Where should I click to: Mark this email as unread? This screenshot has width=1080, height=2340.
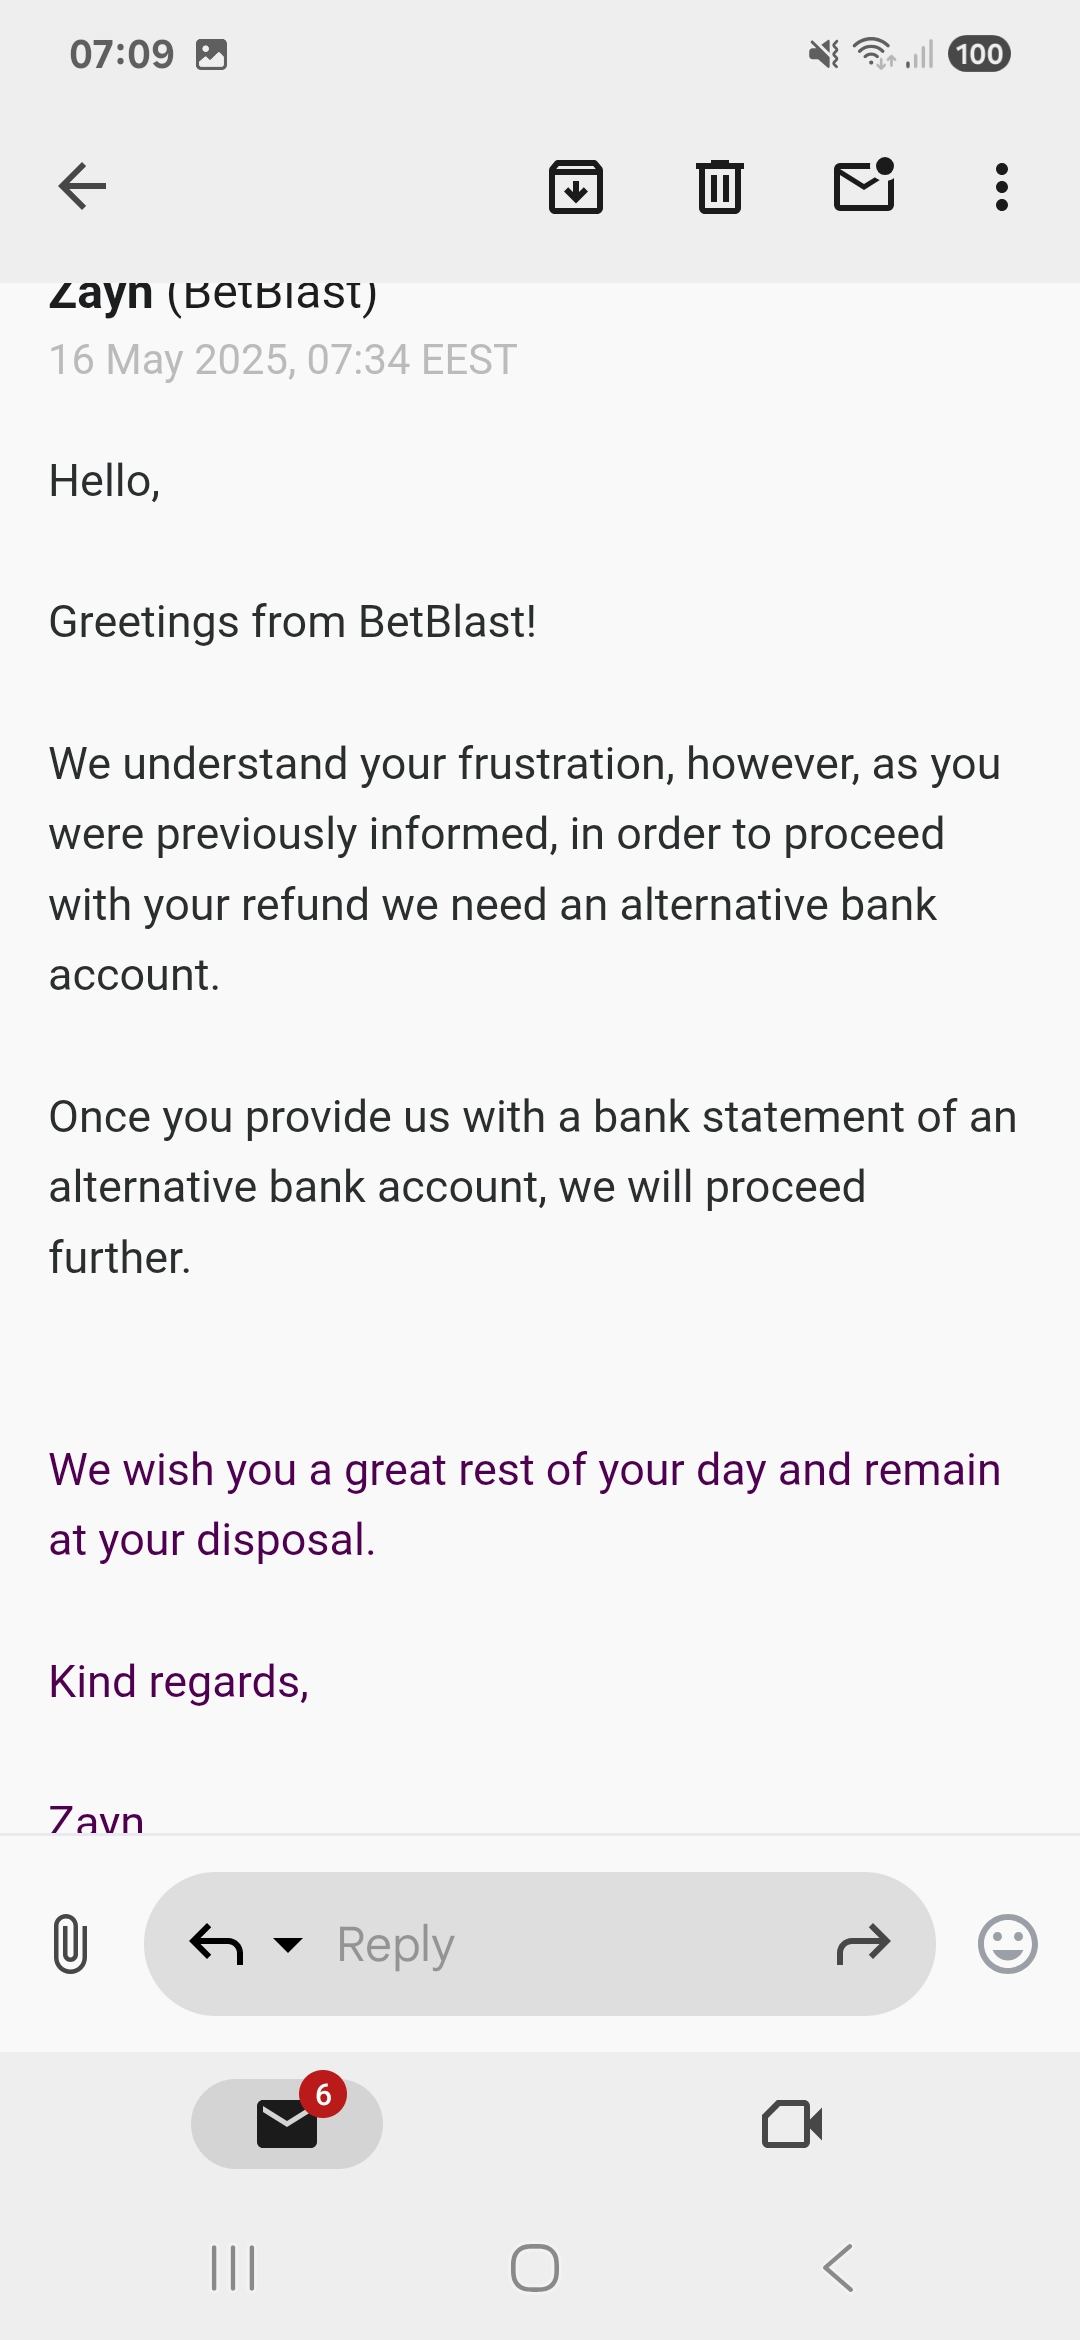[864, 186]
